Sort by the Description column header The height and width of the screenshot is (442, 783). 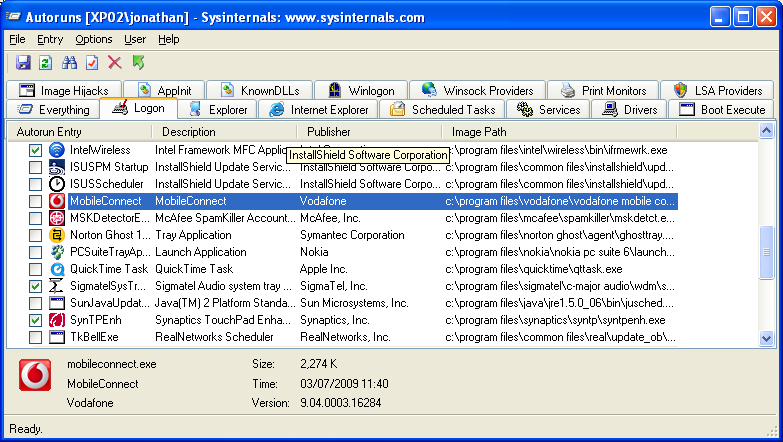tap(224, 131)
